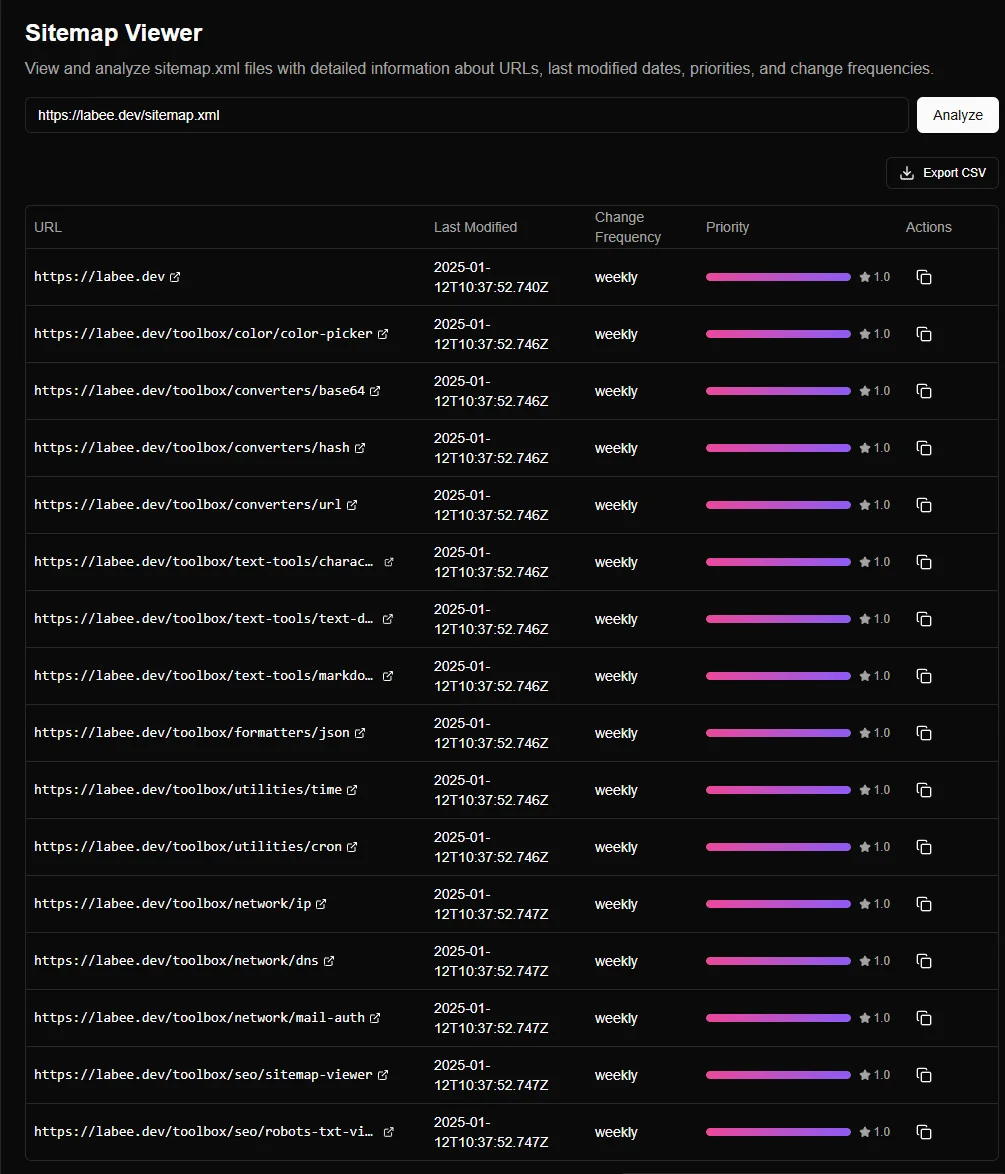Click the Export CSV button
The width and height of the screenshot is (1005, 1174).
[x=941, y=172]
